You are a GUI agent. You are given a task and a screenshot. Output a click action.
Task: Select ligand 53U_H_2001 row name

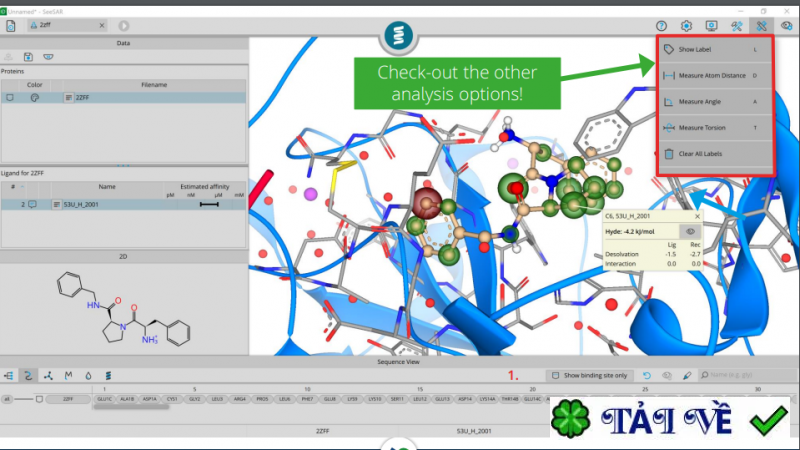click(x=81, y=204)
